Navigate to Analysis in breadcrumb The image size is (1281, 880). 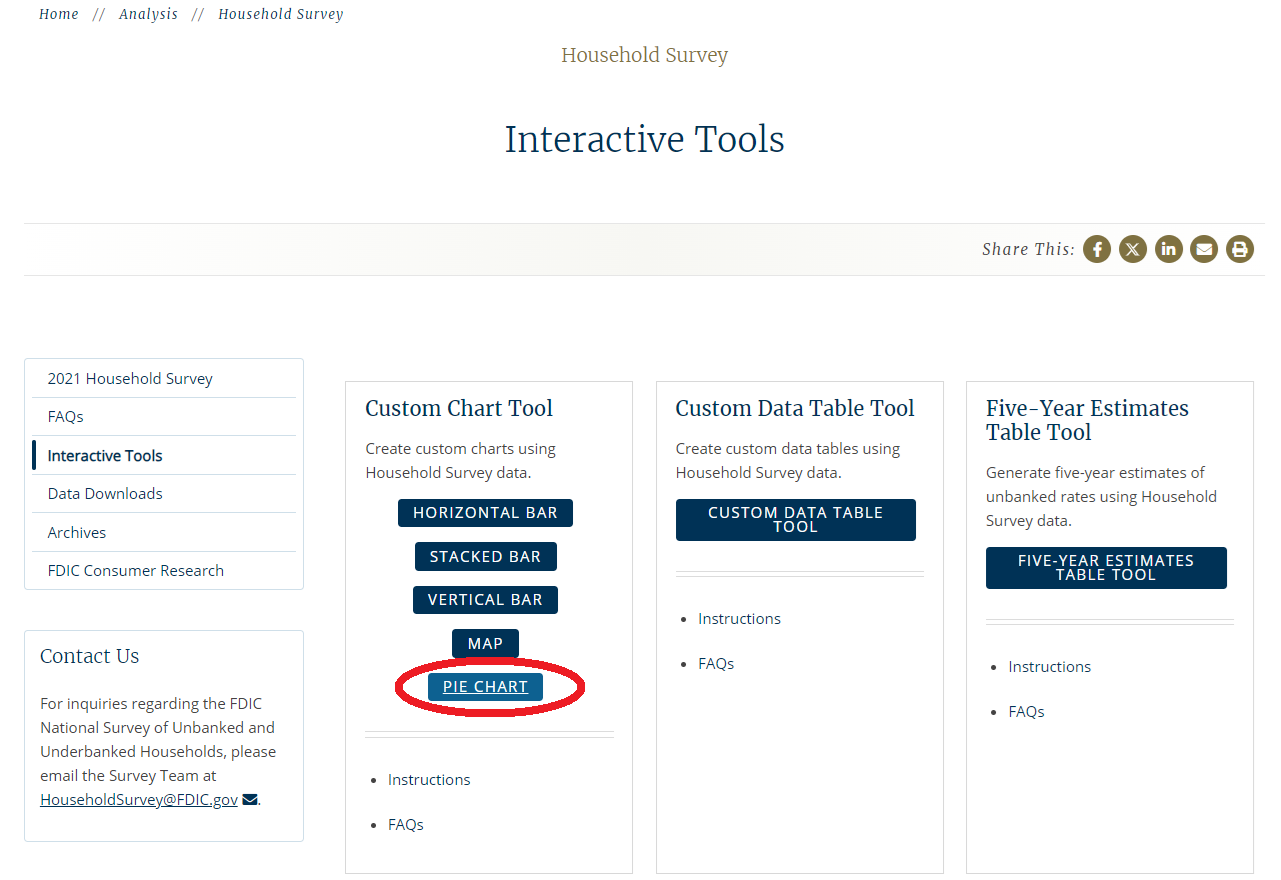pyautogui.click(x=148, y=14)
